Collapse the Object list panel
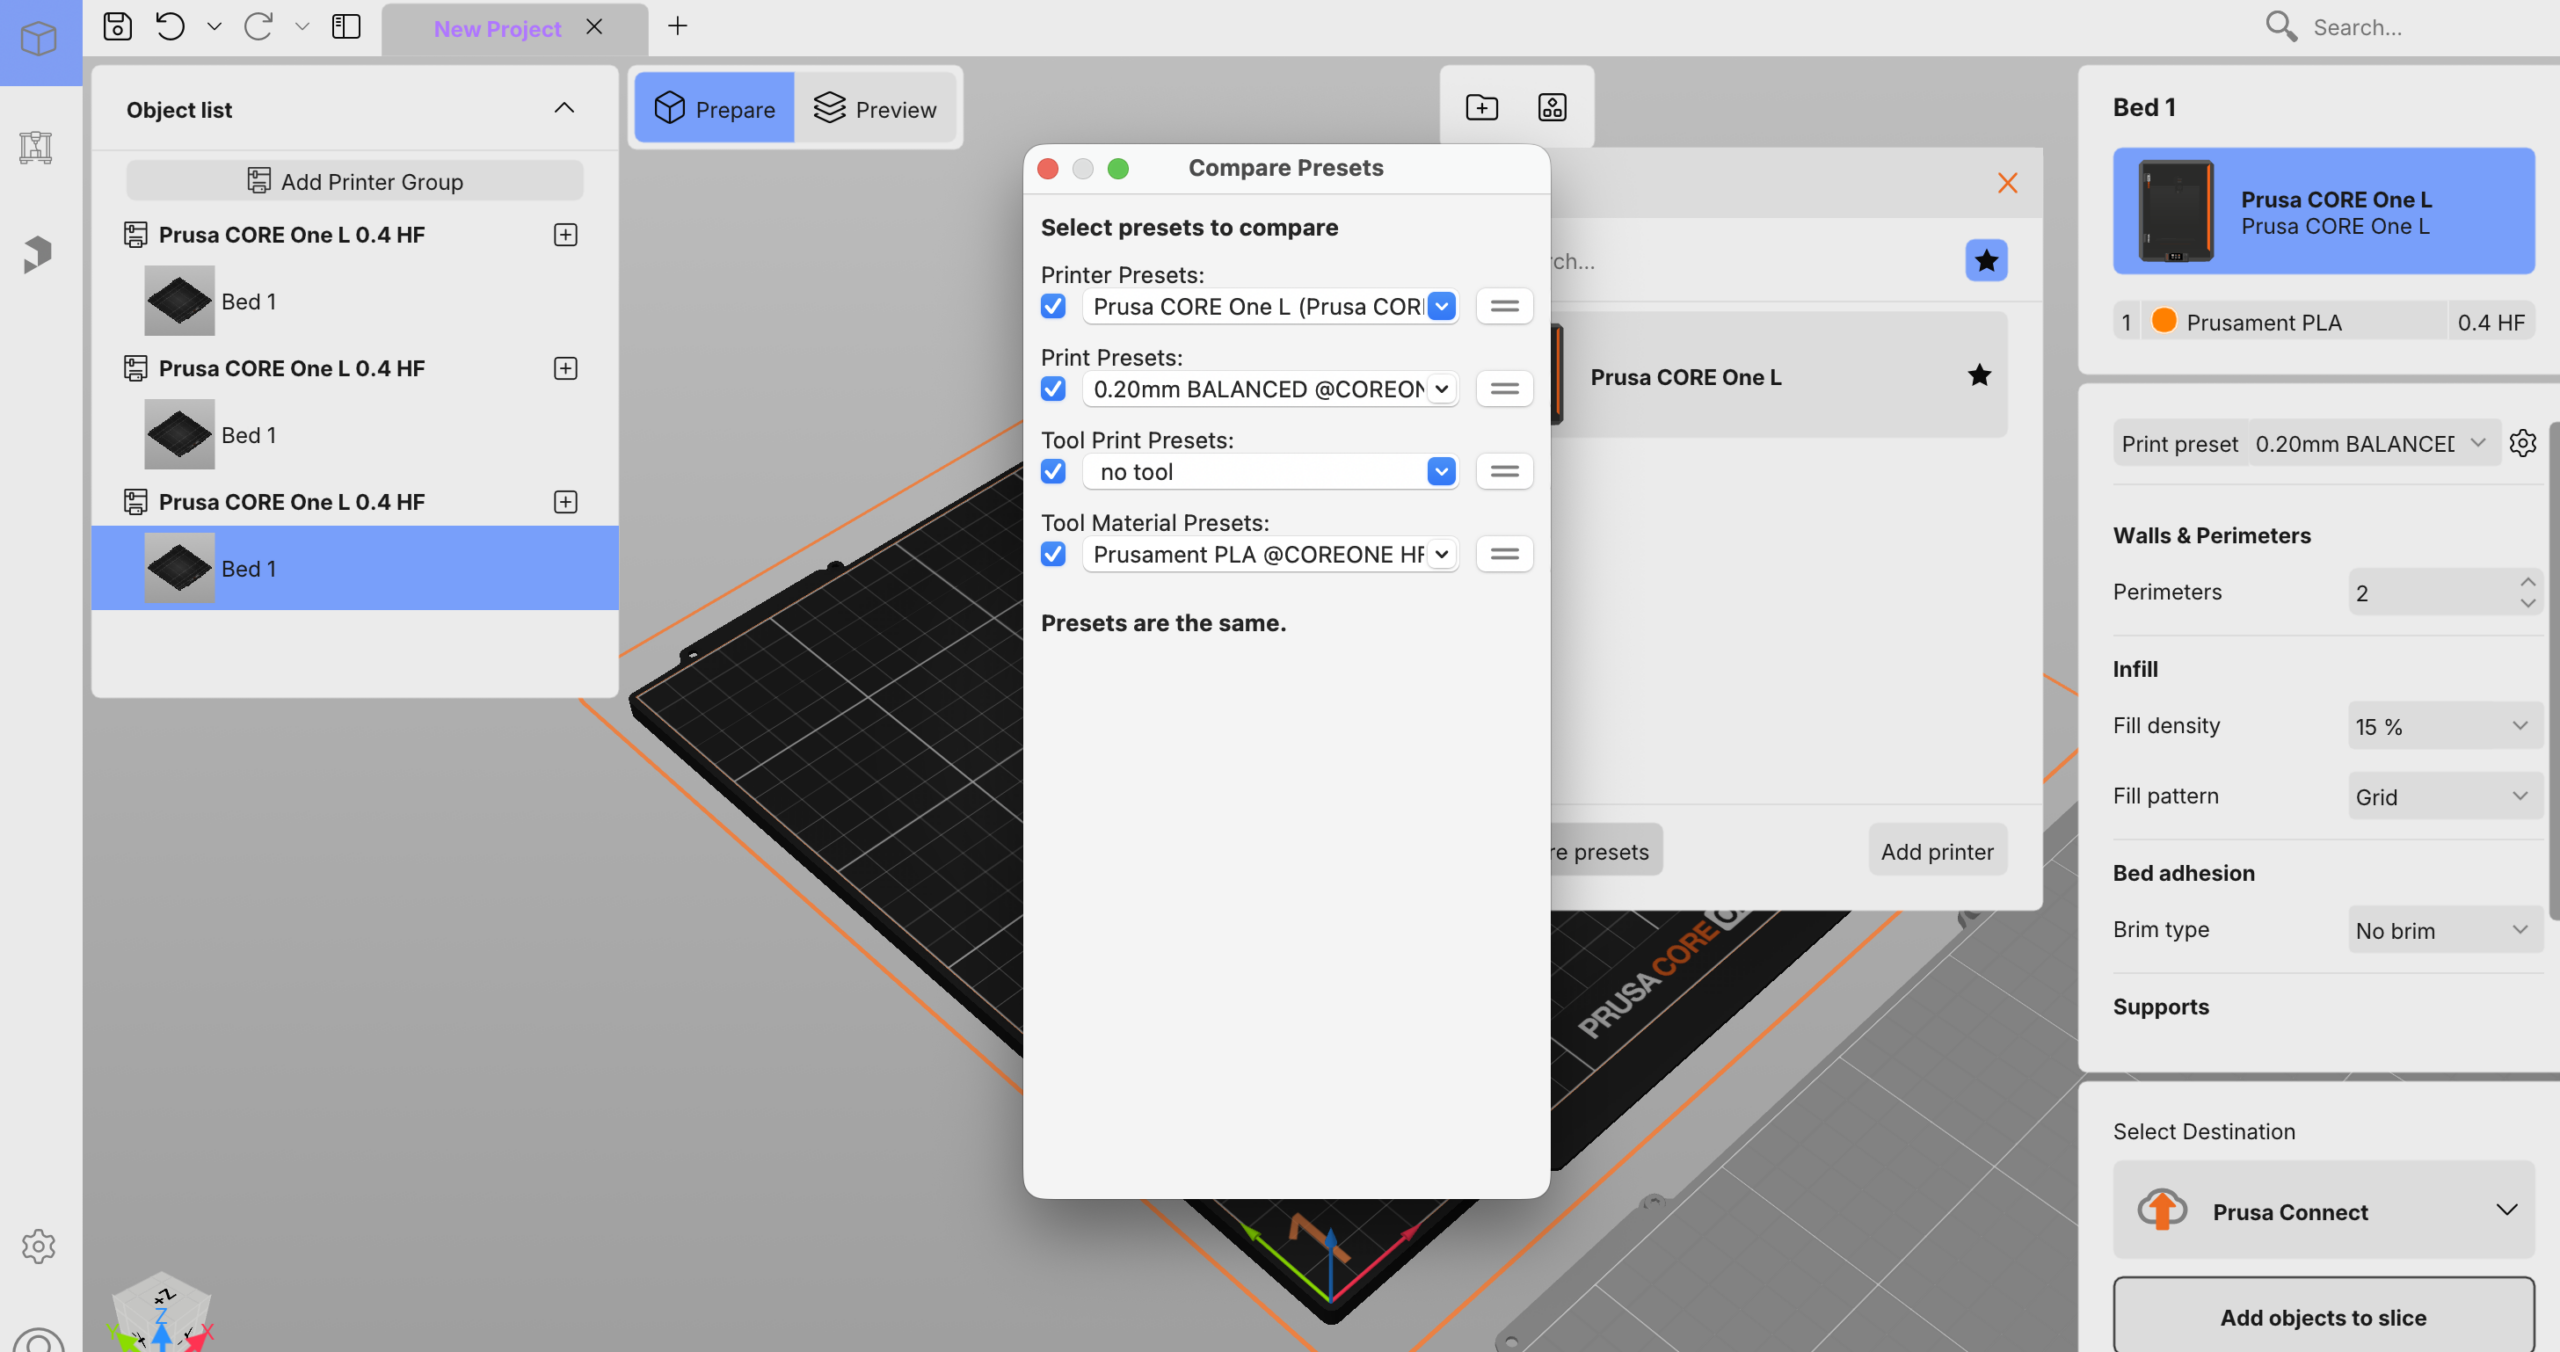The width and height of the screenshot is (2560, 1352). coord(564,108)
